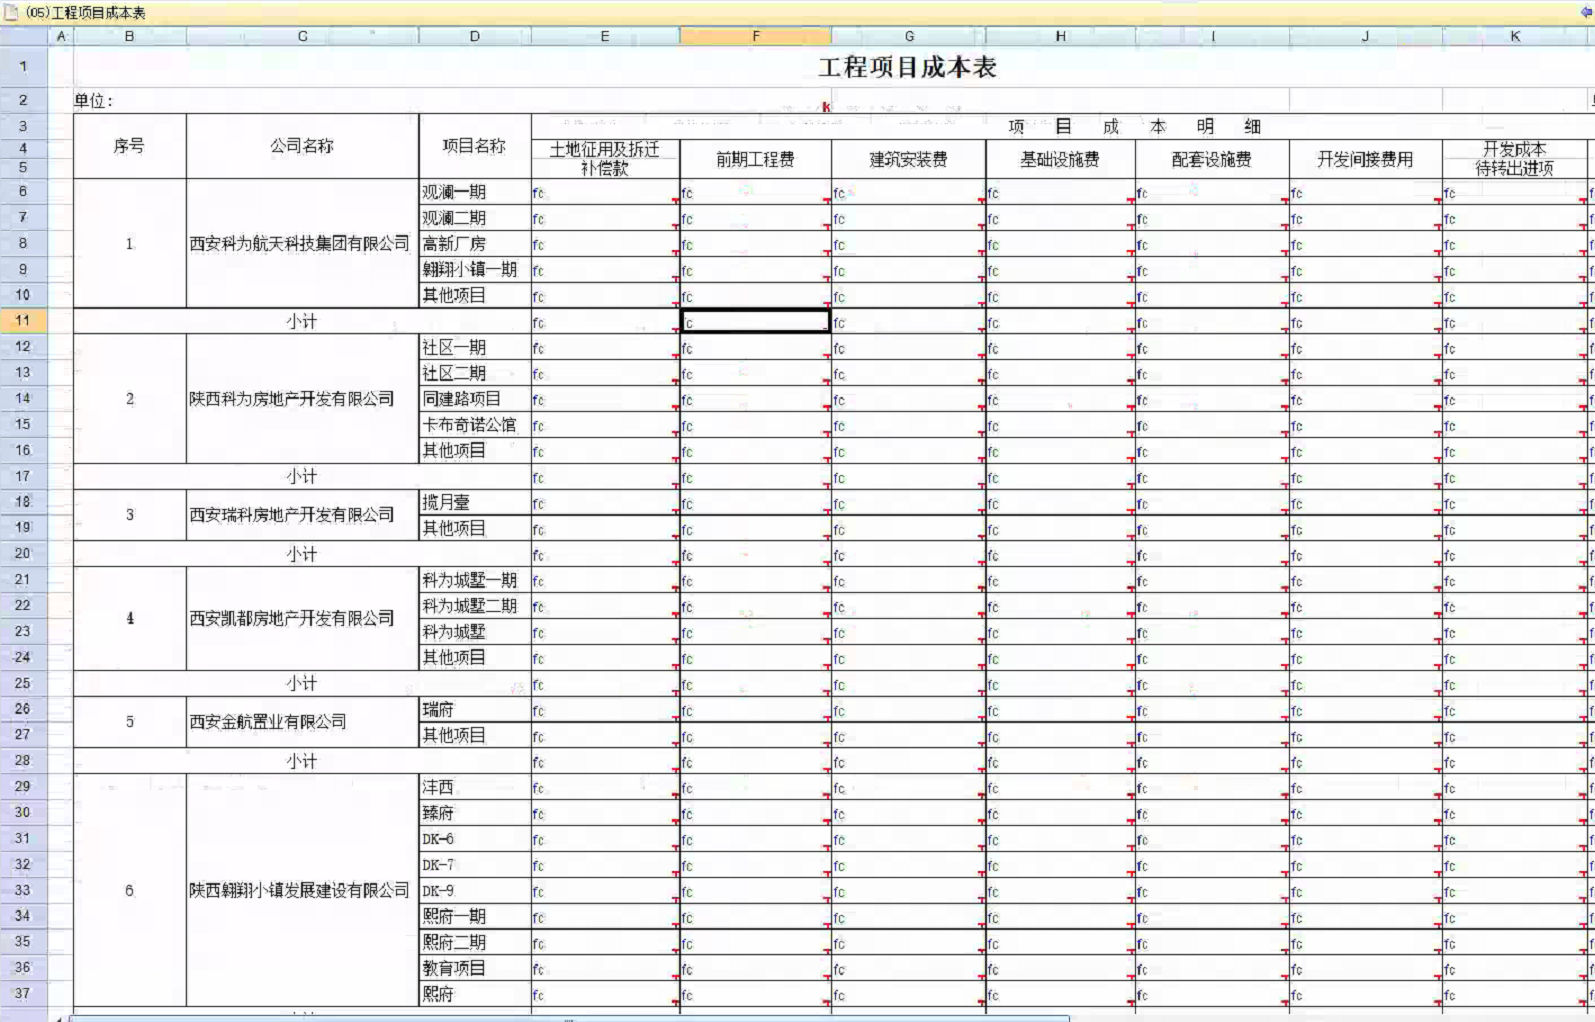This screenshot has height=1022, width=1595.
Task: Click the DK-7 project cell
Action: pyautogui.click(x=475, y=865)
